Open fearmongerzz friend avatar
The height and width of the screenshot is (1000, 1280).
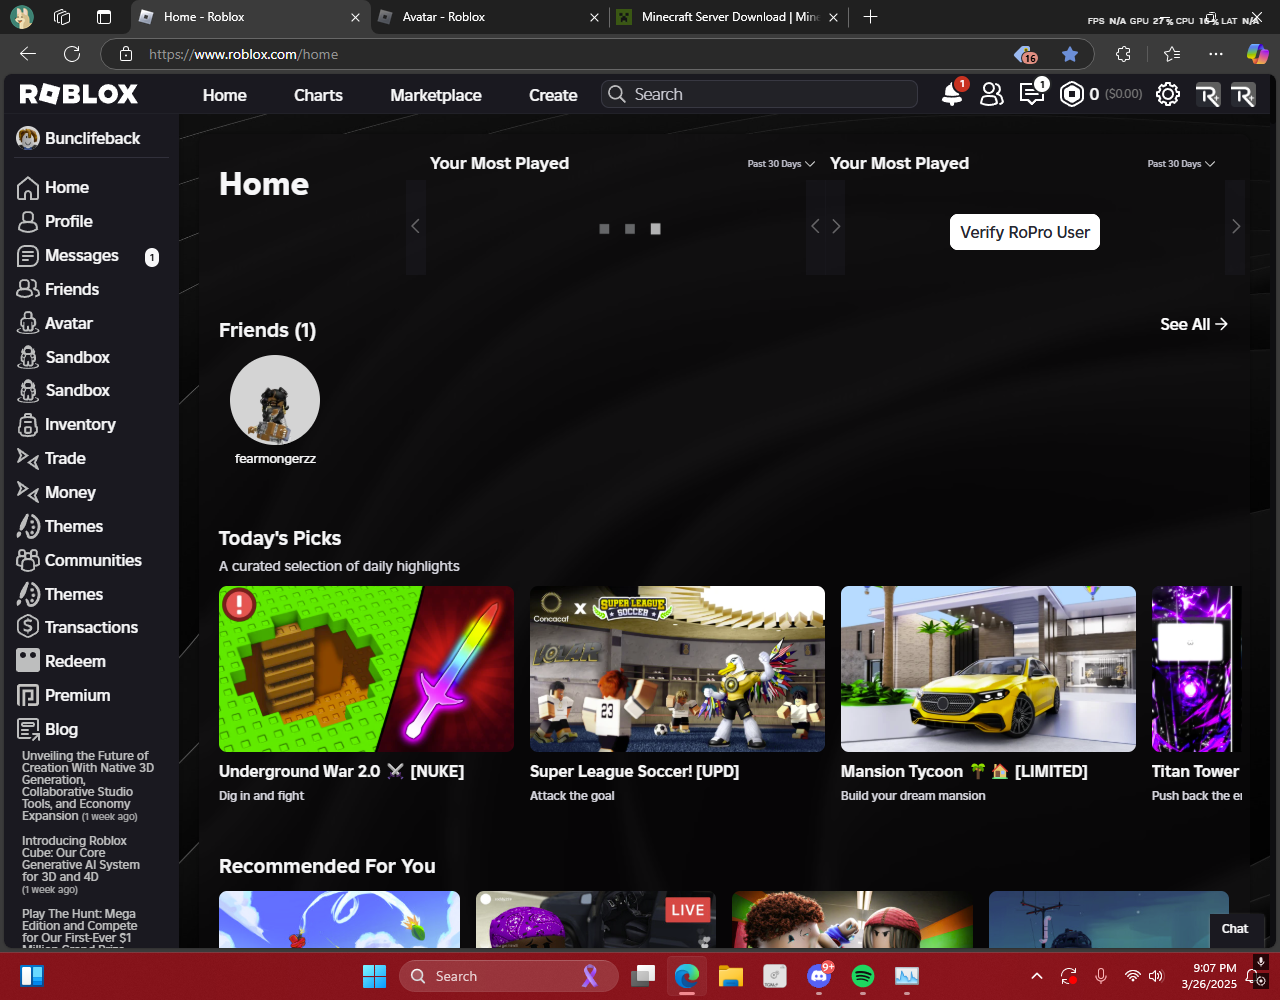pos(275,400)
